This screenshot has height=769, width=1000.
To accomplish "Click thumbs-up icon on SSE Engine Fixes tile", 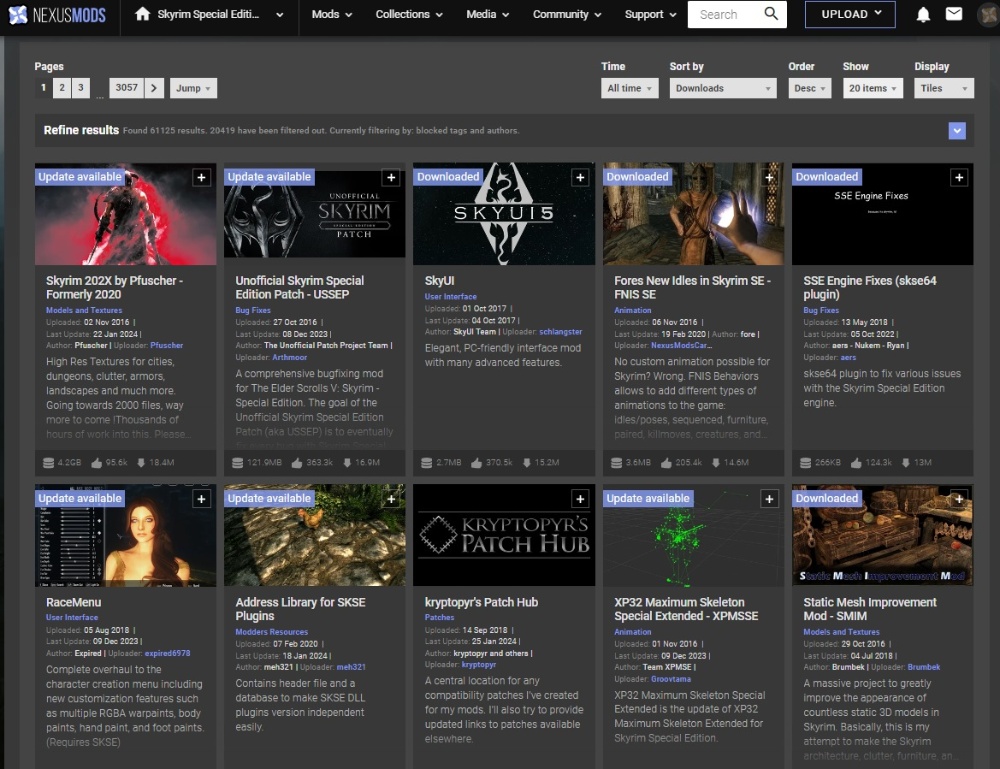I will tap(856, 463).
